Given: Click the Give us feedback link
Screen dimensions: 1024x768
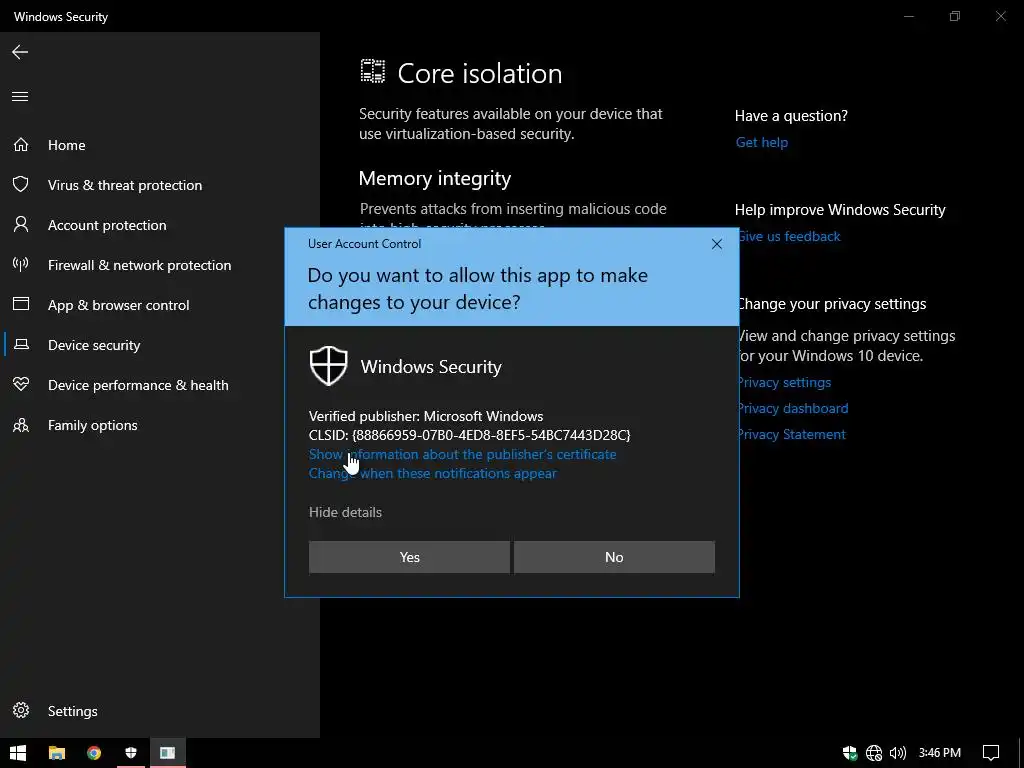Looking at the screenshot, I should pos(789,236).
